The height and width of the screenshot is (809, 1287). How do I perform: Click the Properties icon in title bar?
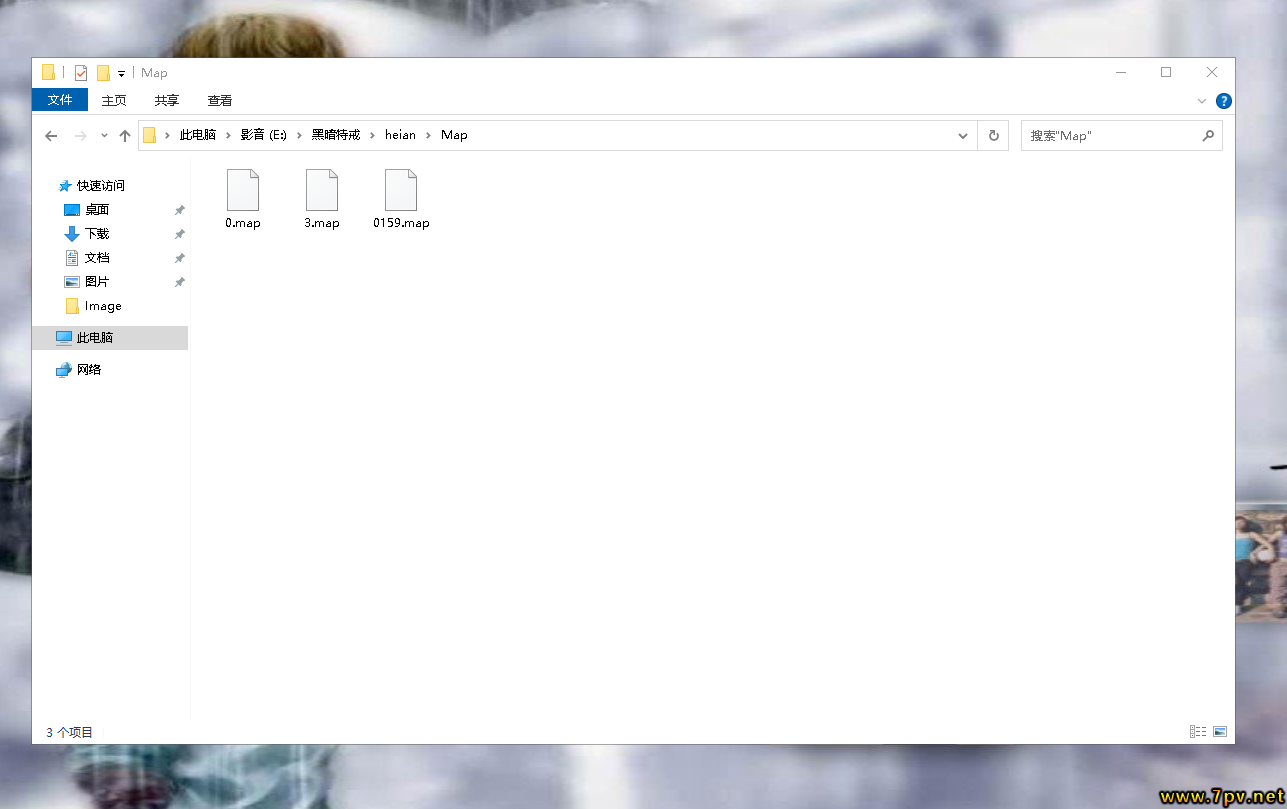pos(81,73)
